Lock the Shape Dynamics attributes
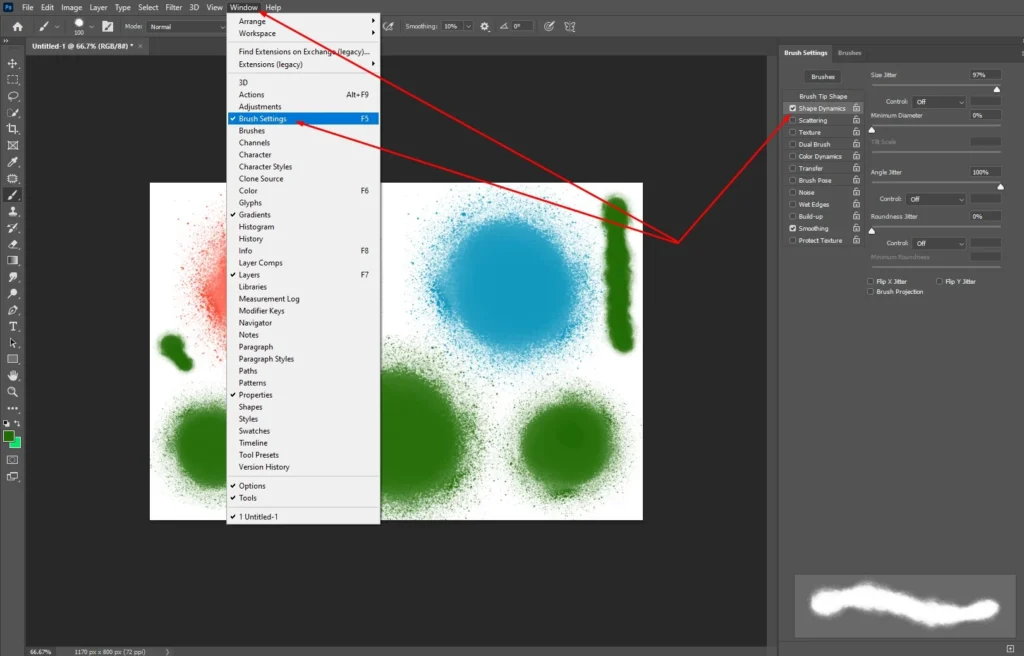 click(856, 108)
